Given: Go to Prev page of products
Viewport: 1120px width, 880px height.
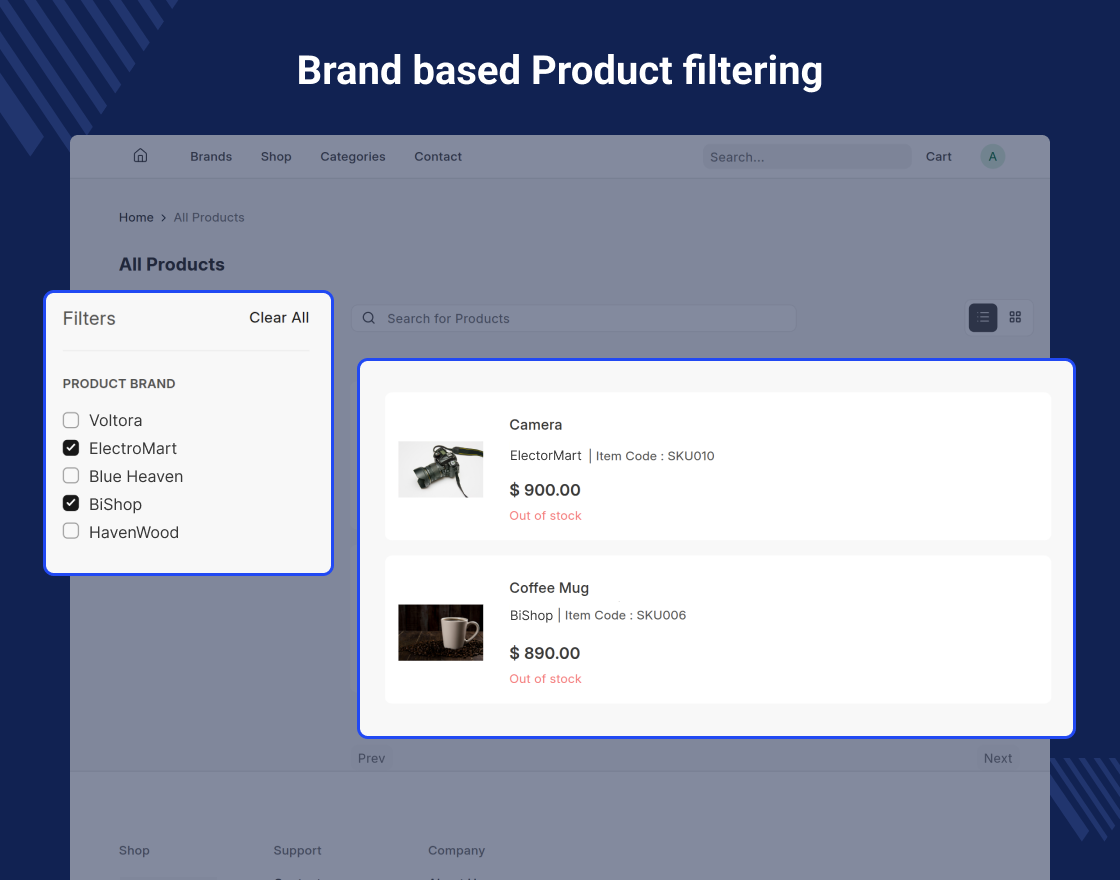Looking at the screenshot, I should 371,758.
